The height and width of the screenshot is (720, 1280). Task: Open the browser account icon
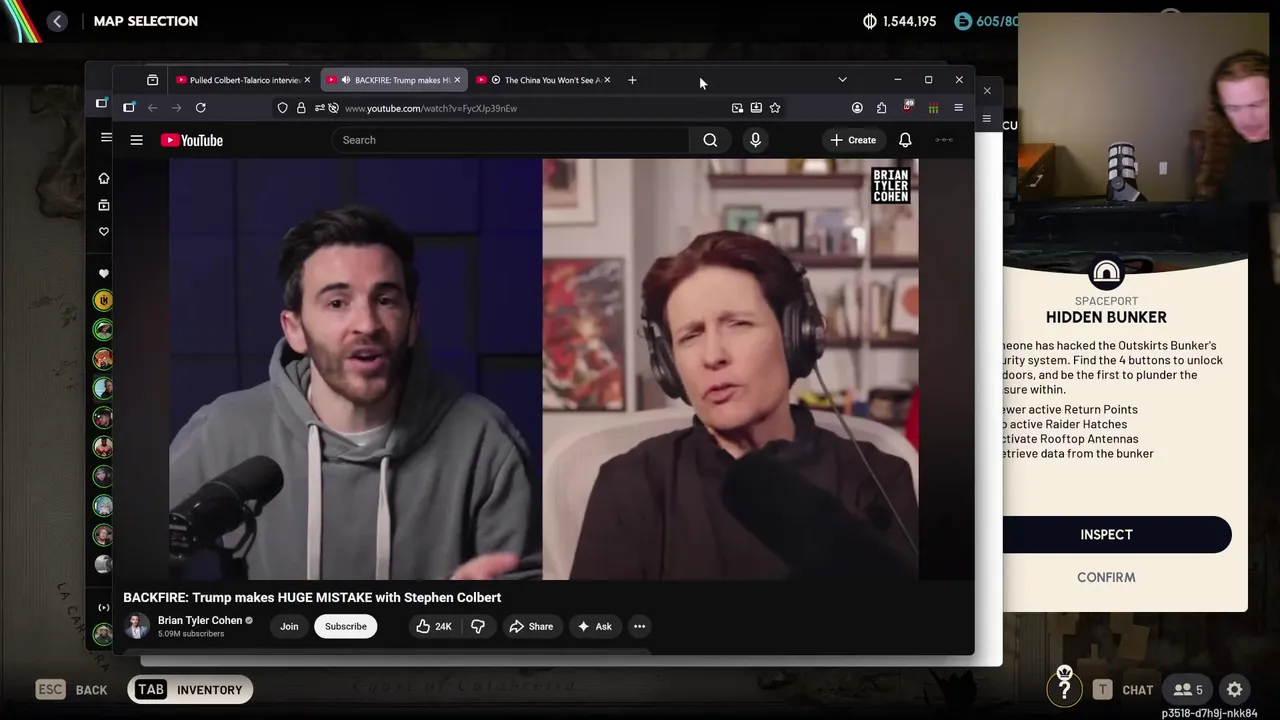point(857,108)
